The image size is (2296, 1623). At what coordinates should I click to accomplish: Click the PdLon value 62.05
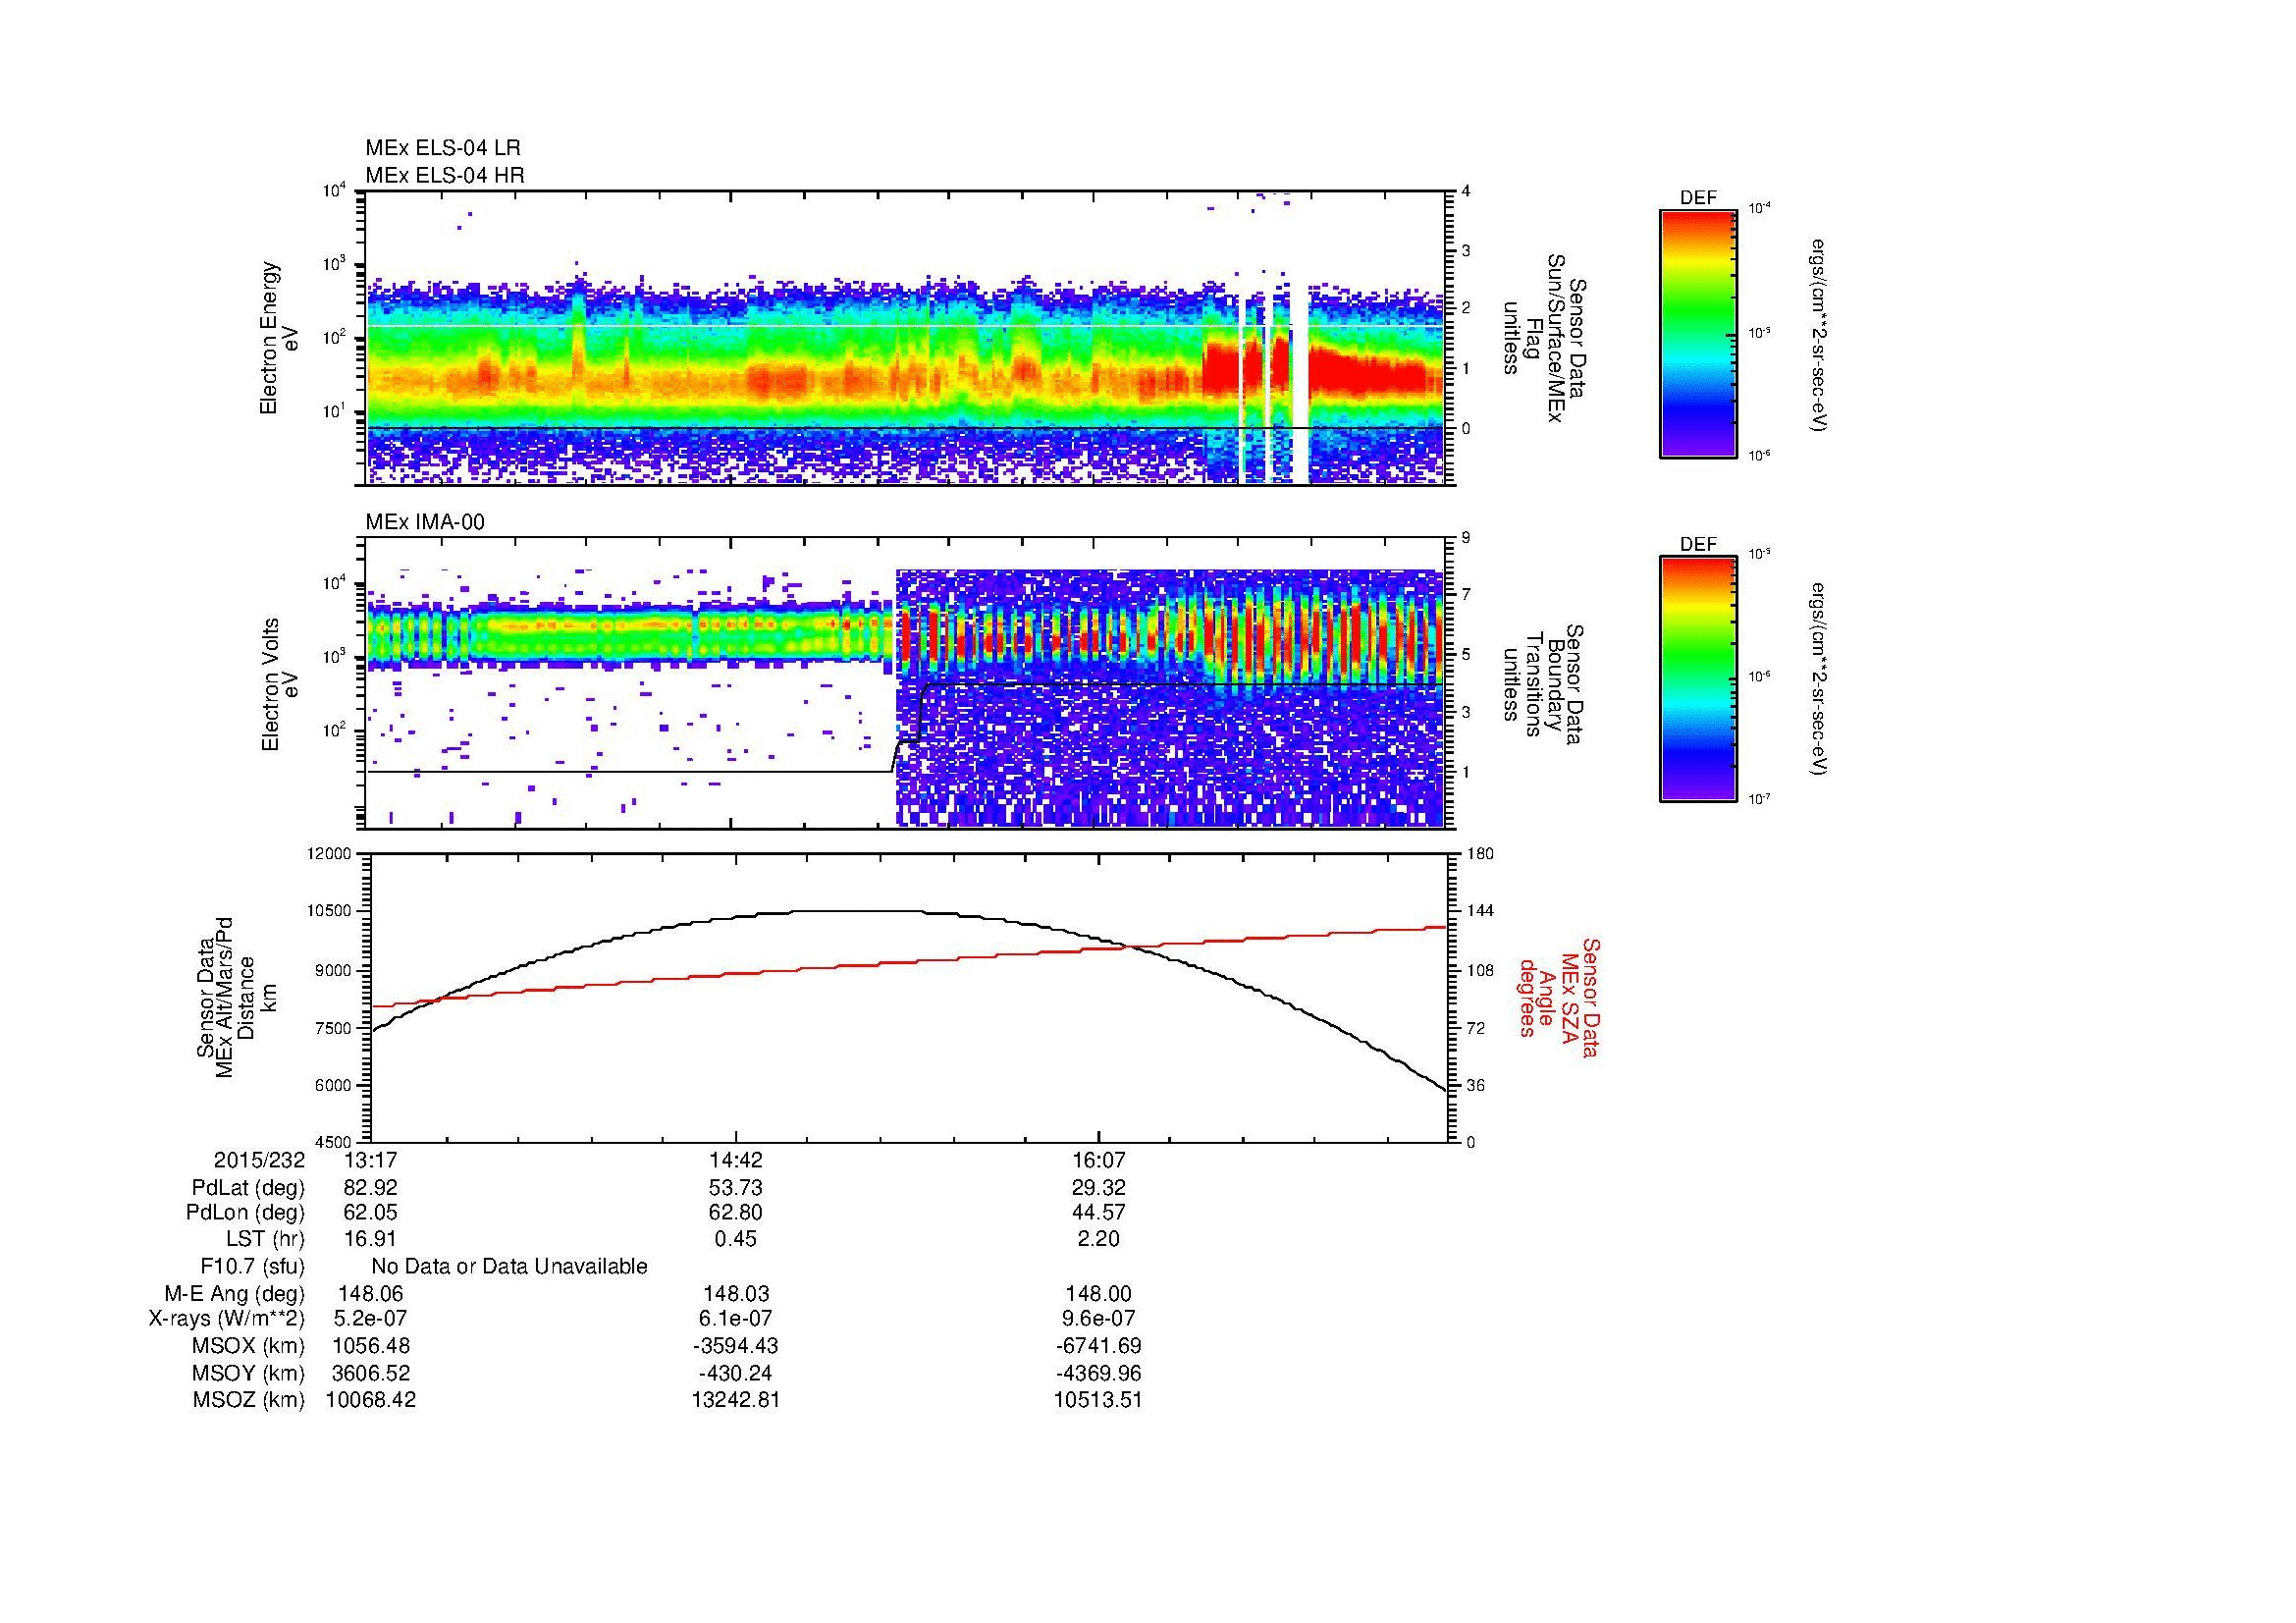click(370, 1212)
